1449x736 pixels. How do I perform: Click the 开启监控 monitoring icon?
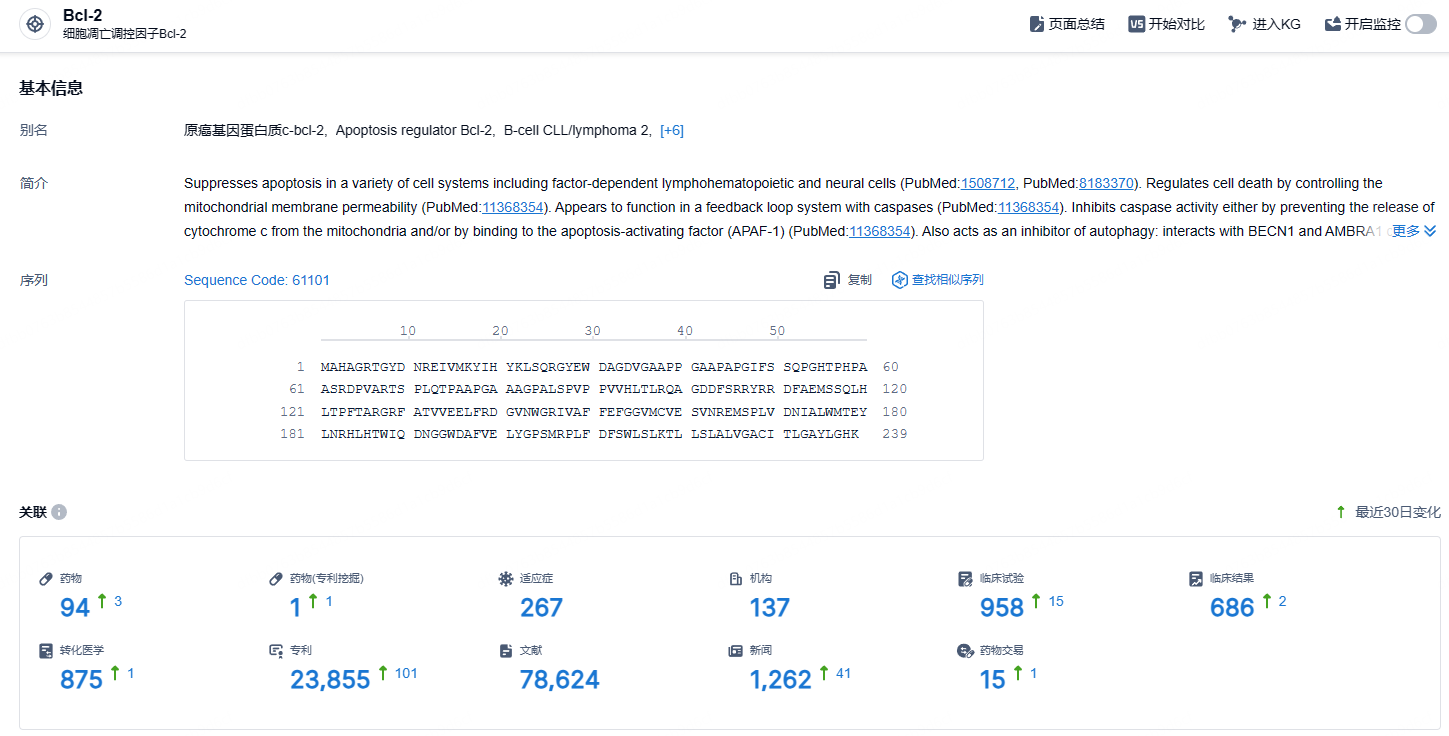pyautogui.click(x=1332, y=24)
